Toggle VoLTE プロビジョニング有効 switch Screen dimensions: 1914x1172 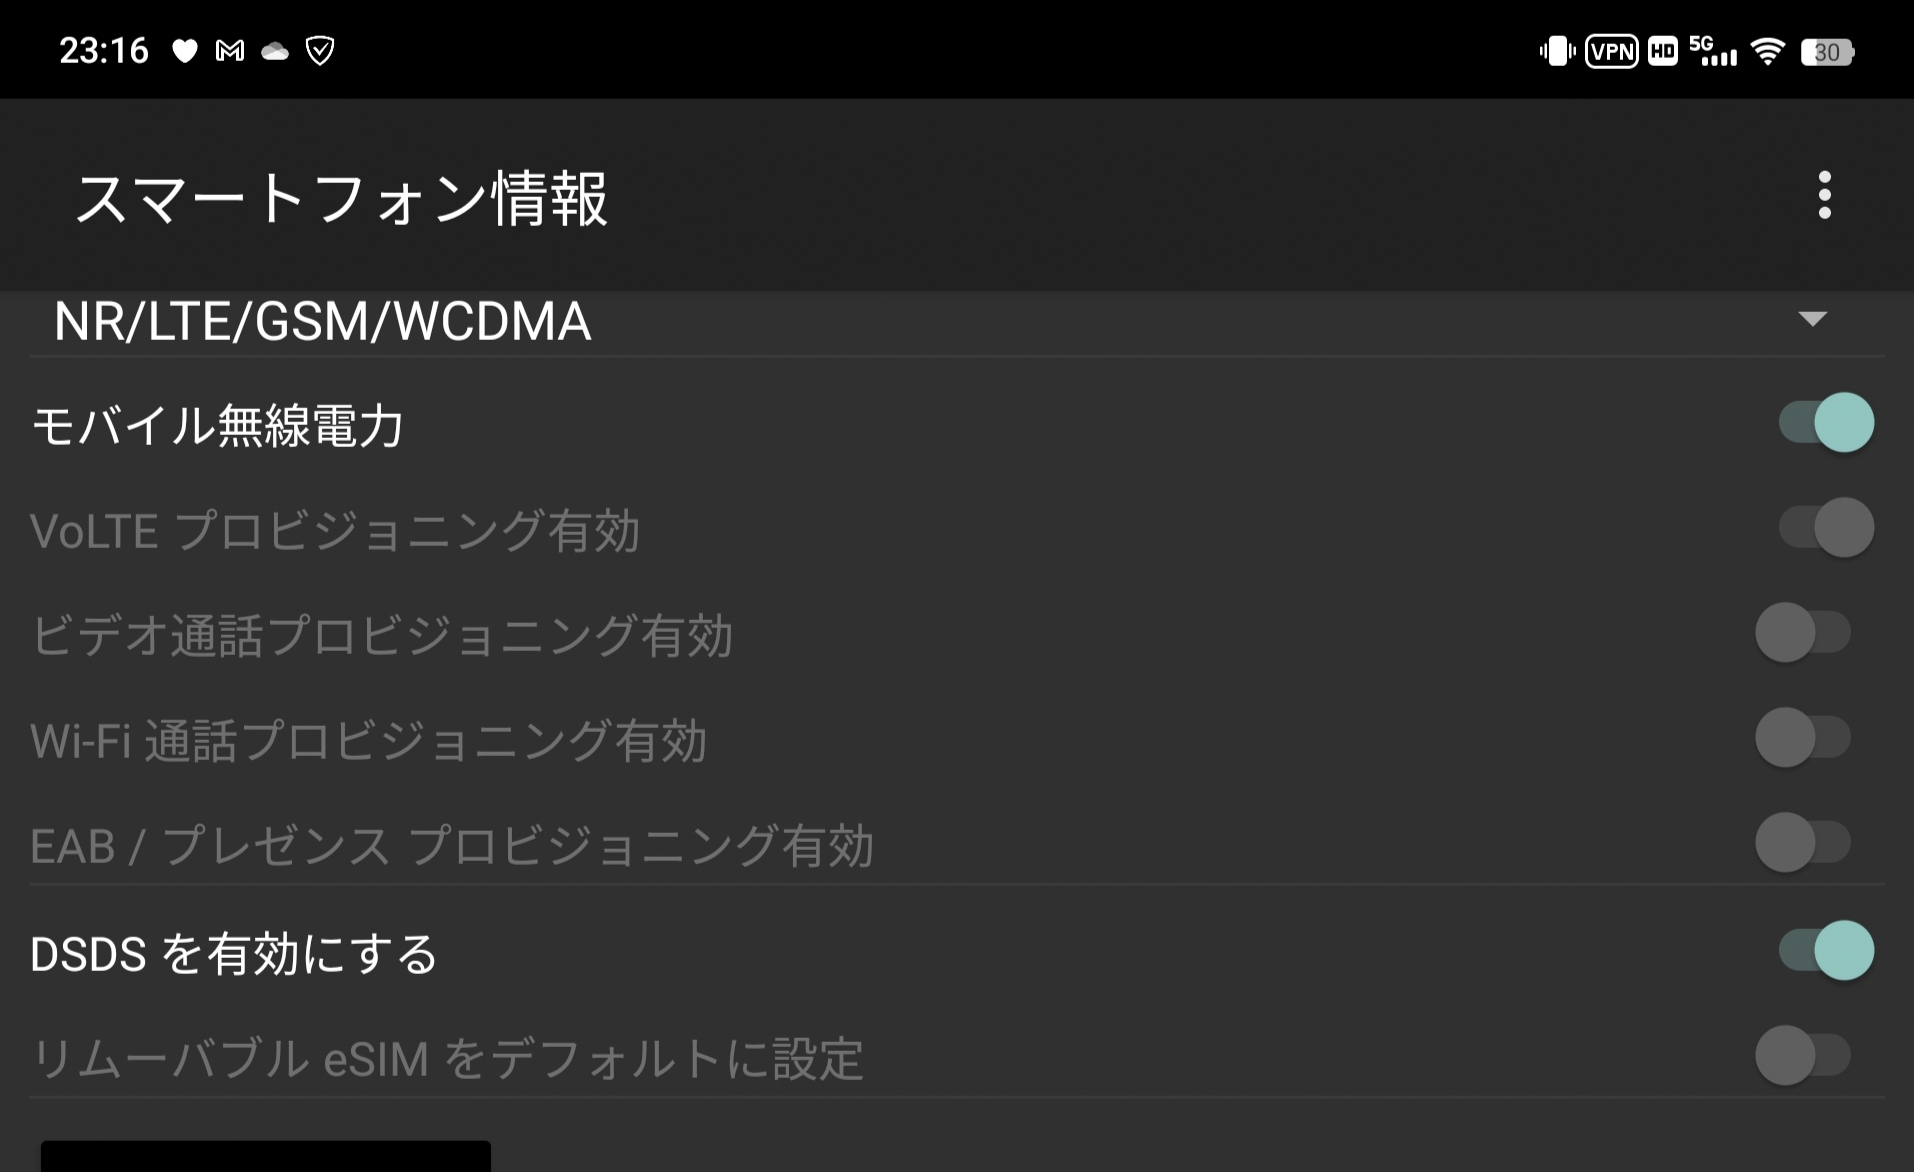click(1825, 528)
